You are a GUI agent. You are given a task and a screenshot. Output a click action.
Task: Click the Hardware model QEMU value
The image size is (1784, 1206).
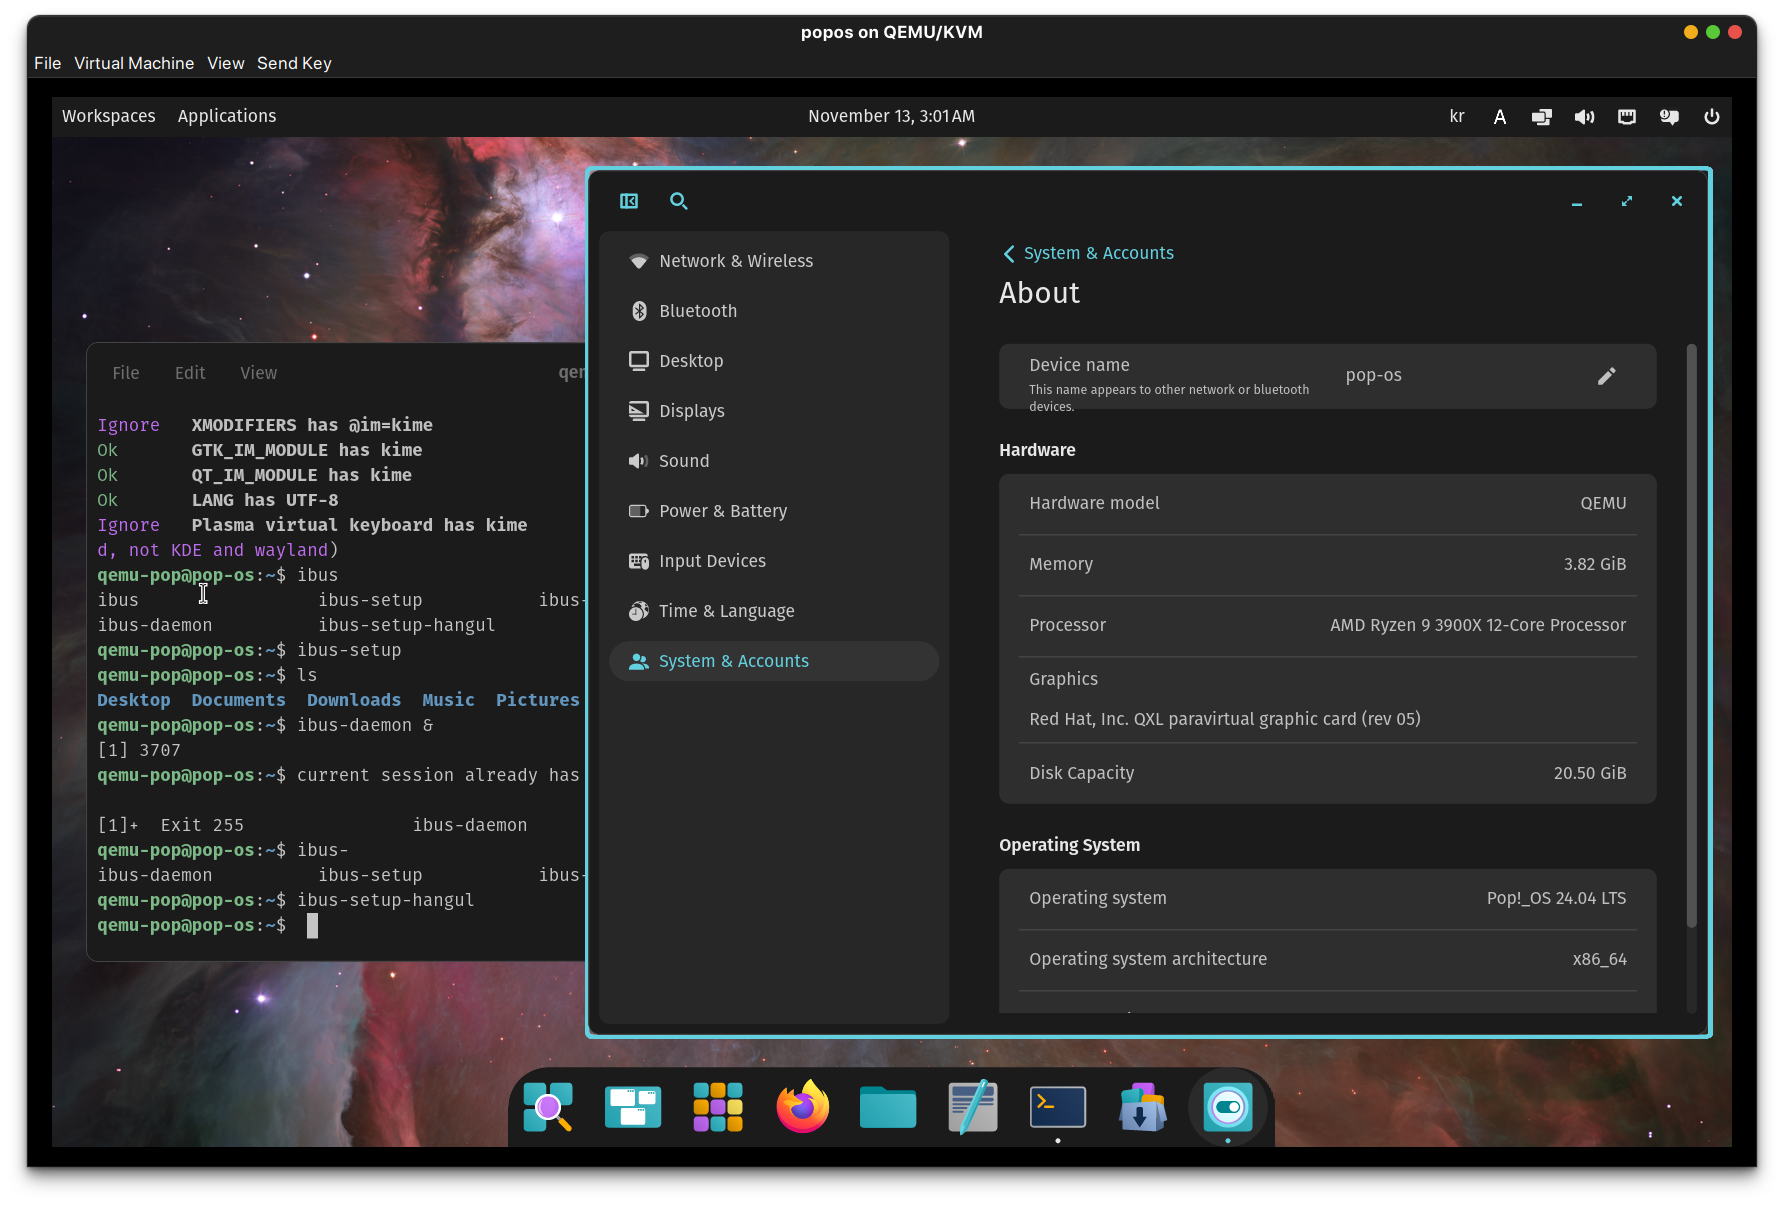coord(1603,503)
